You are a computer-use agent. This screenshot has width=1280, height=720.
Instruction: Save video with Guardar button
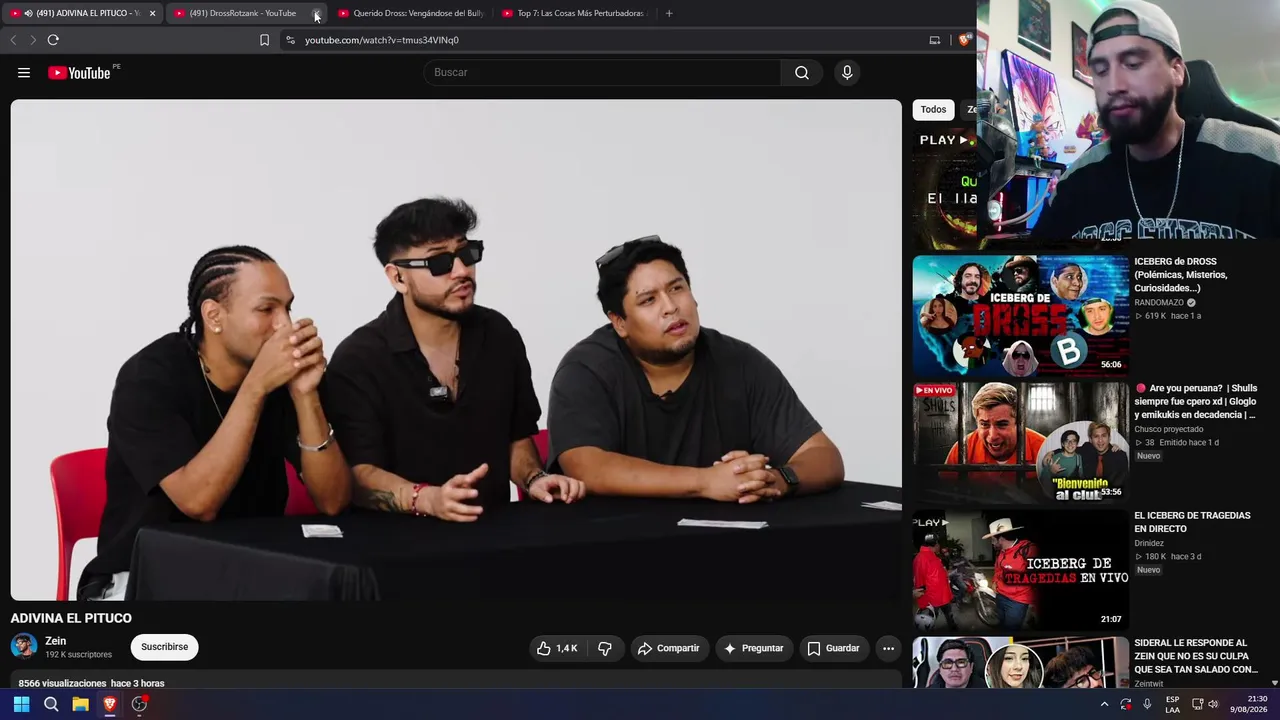pyautogui.click(x=833, y=648)
